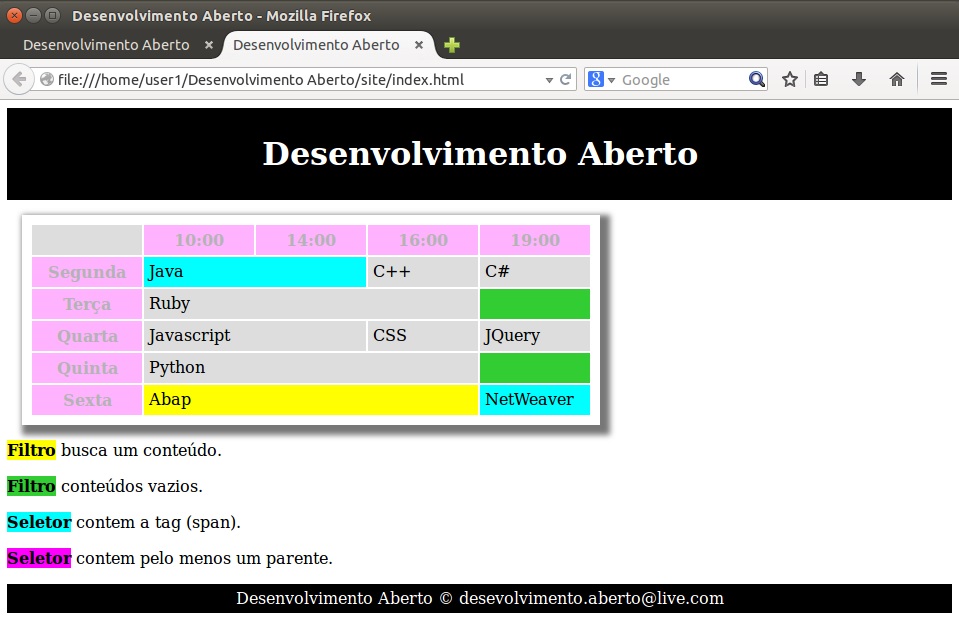The image size is (959, 631).
Task: Select the cyan NetWeaver cell
Action: [x=534, y=400]
